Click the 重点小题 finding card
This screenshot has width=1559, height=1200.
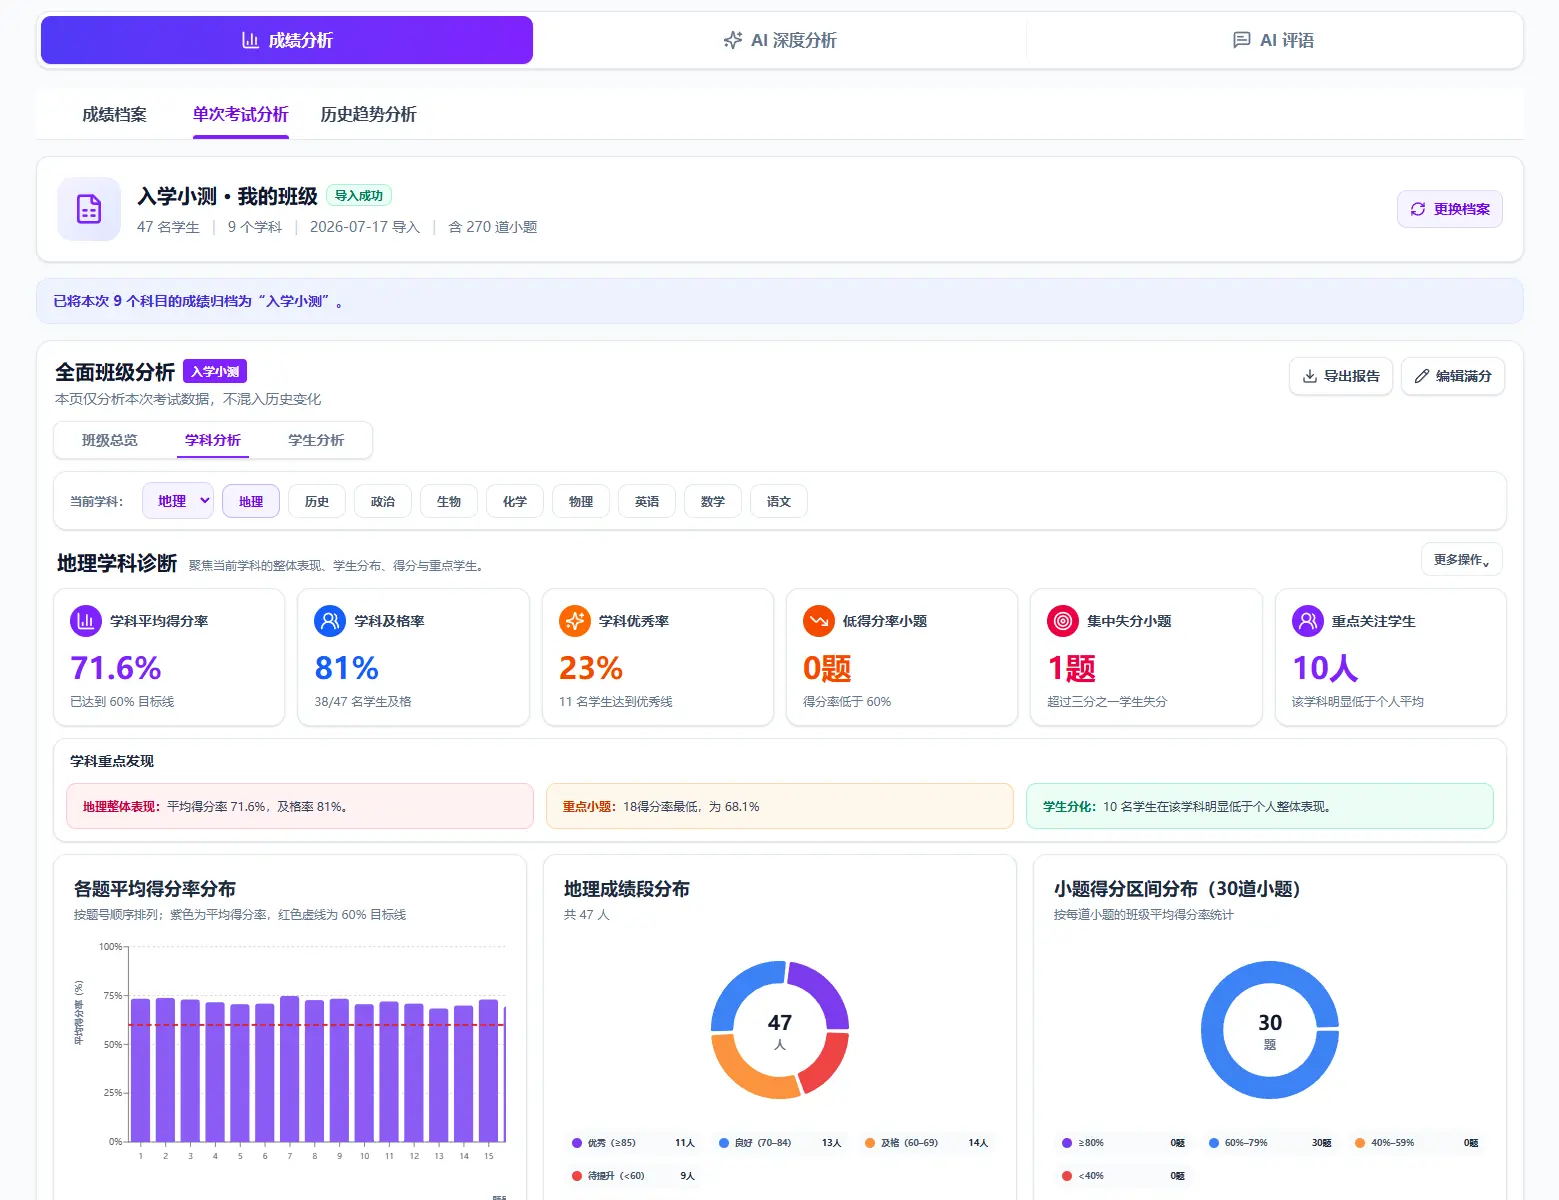click(x=780, y=806)
